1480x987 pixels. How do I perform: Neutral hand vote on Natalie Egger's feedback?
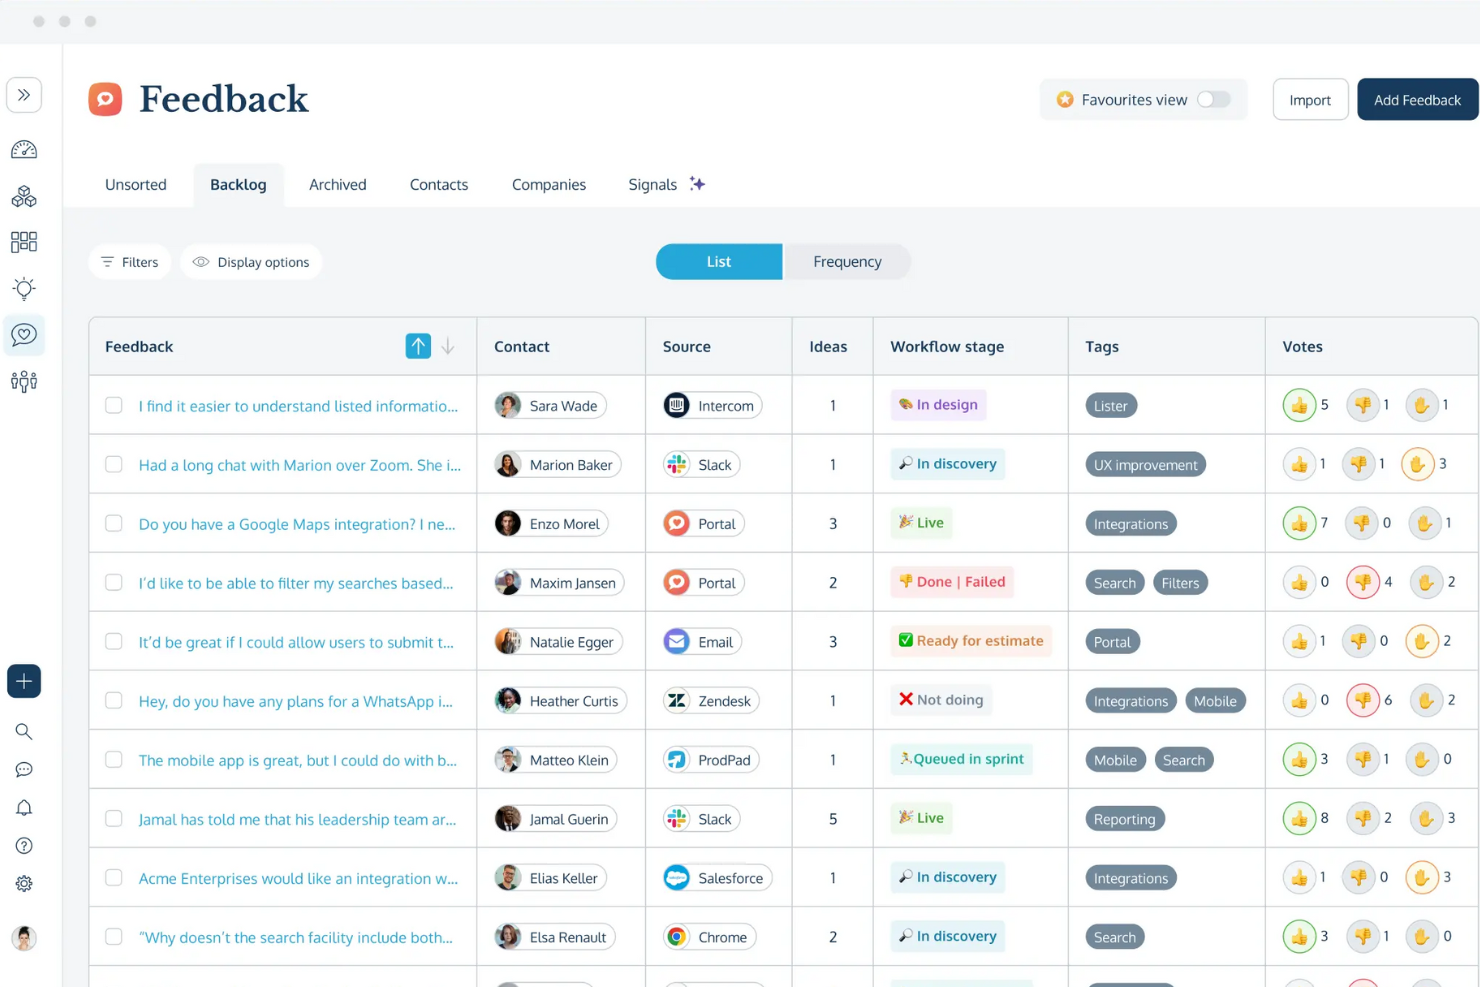1422,641
